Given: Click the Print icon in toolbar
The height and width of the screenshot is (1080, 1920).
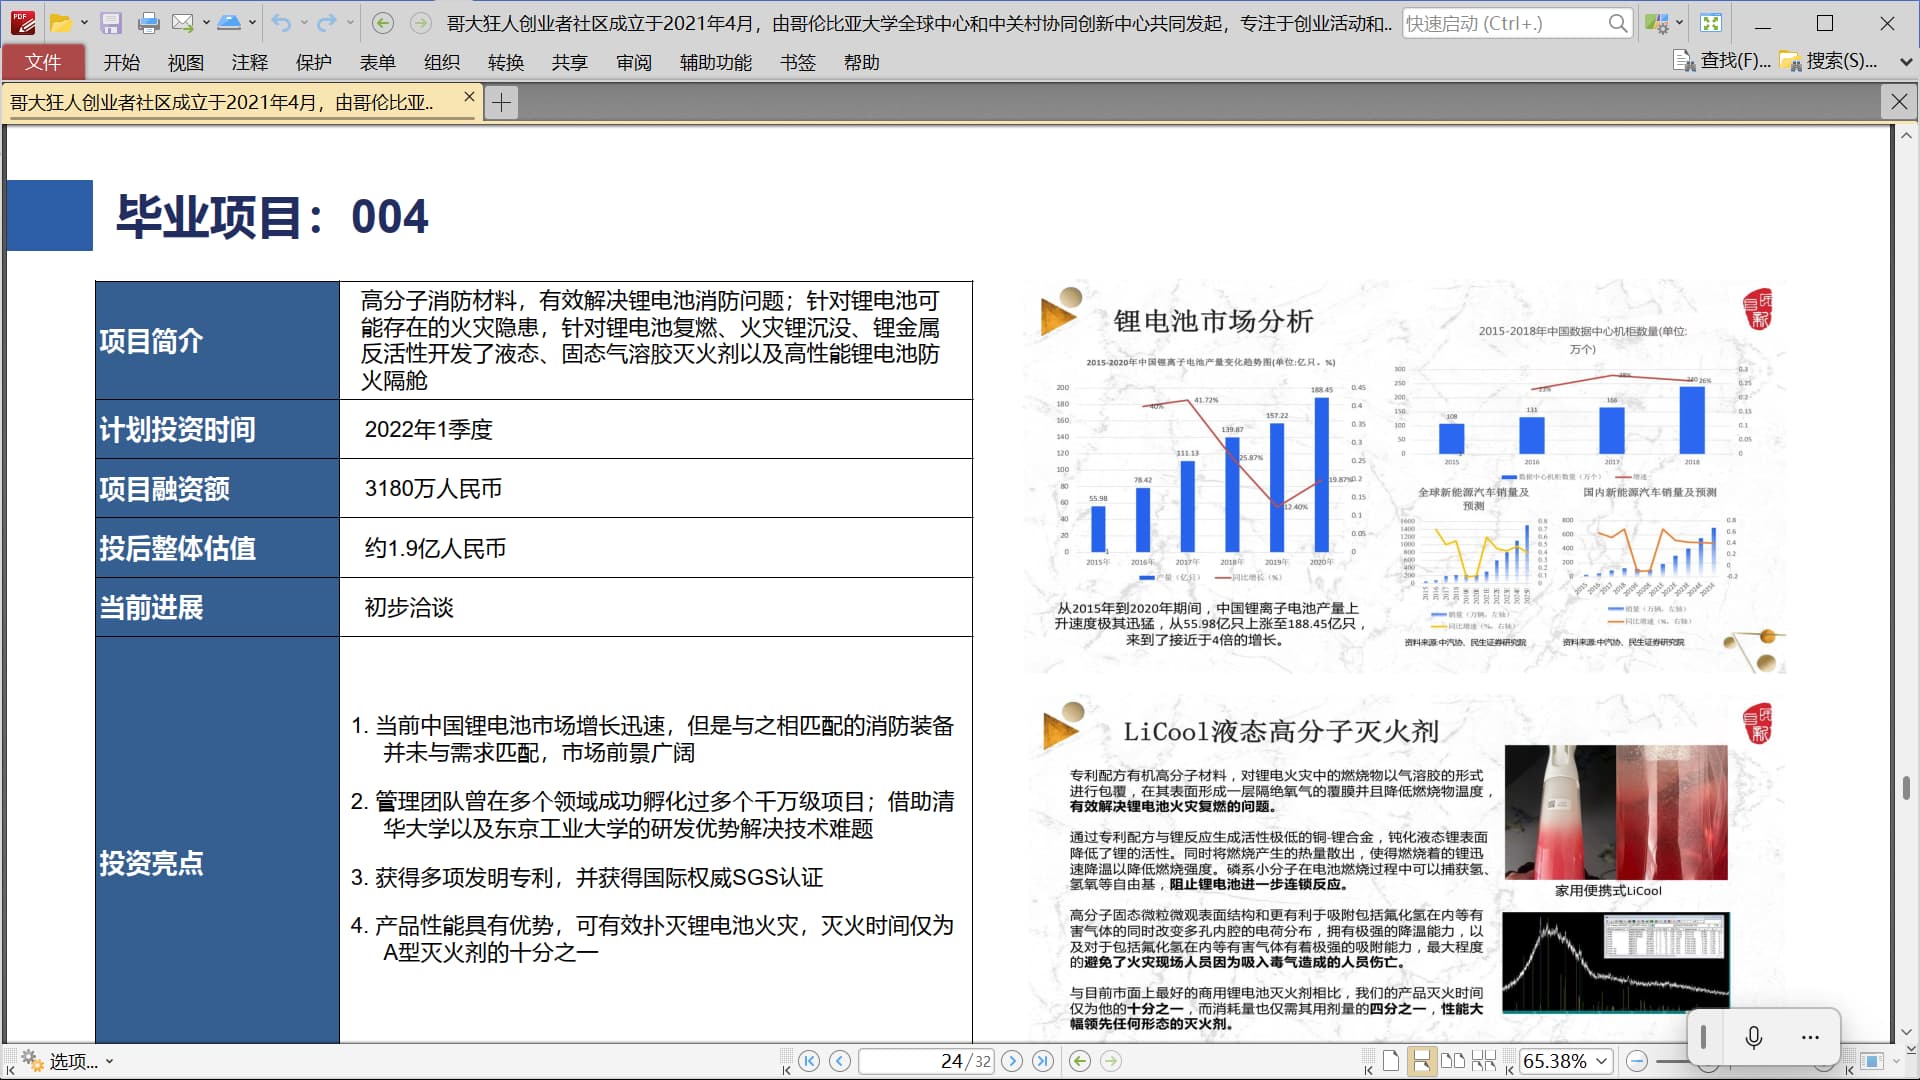Looking at the screenshot, I should [148, 23].
